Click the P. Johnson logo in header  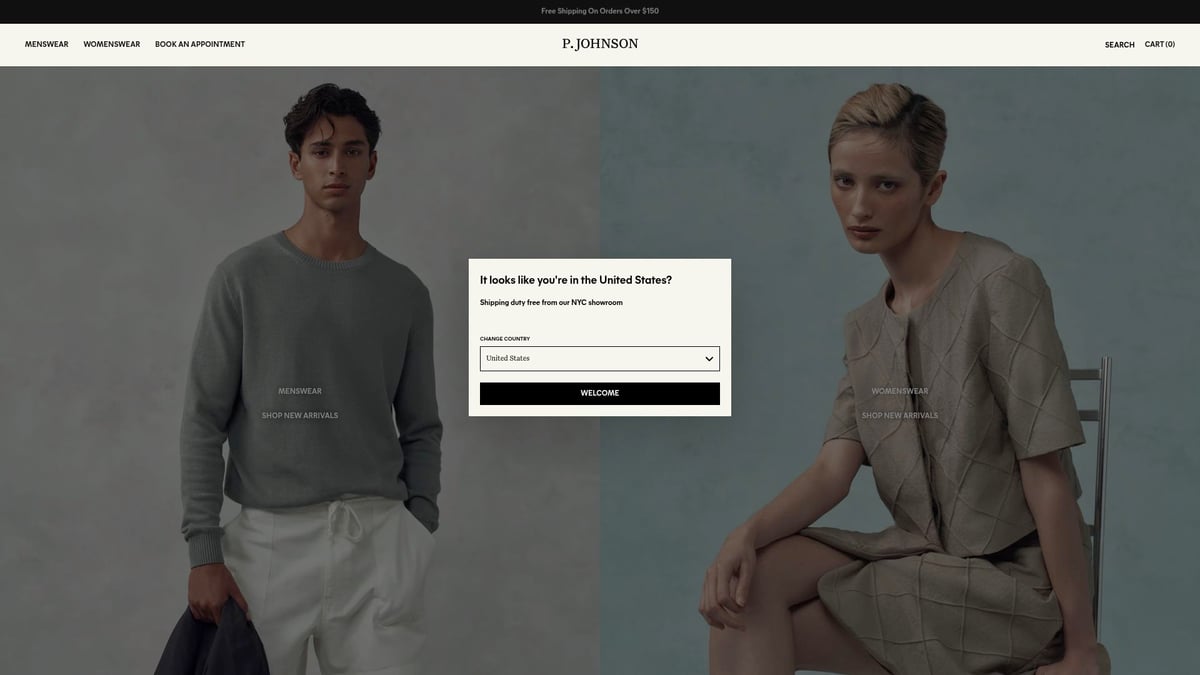point(600,44)
